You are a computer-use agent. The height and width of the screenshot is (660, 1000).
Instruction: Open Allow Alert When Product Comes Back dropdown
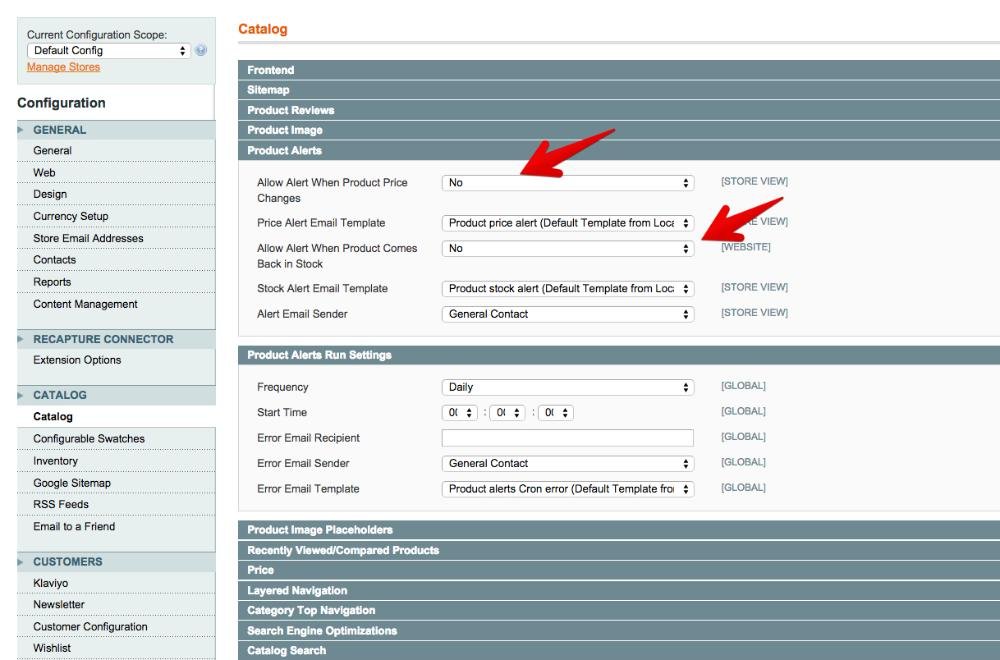567,249
